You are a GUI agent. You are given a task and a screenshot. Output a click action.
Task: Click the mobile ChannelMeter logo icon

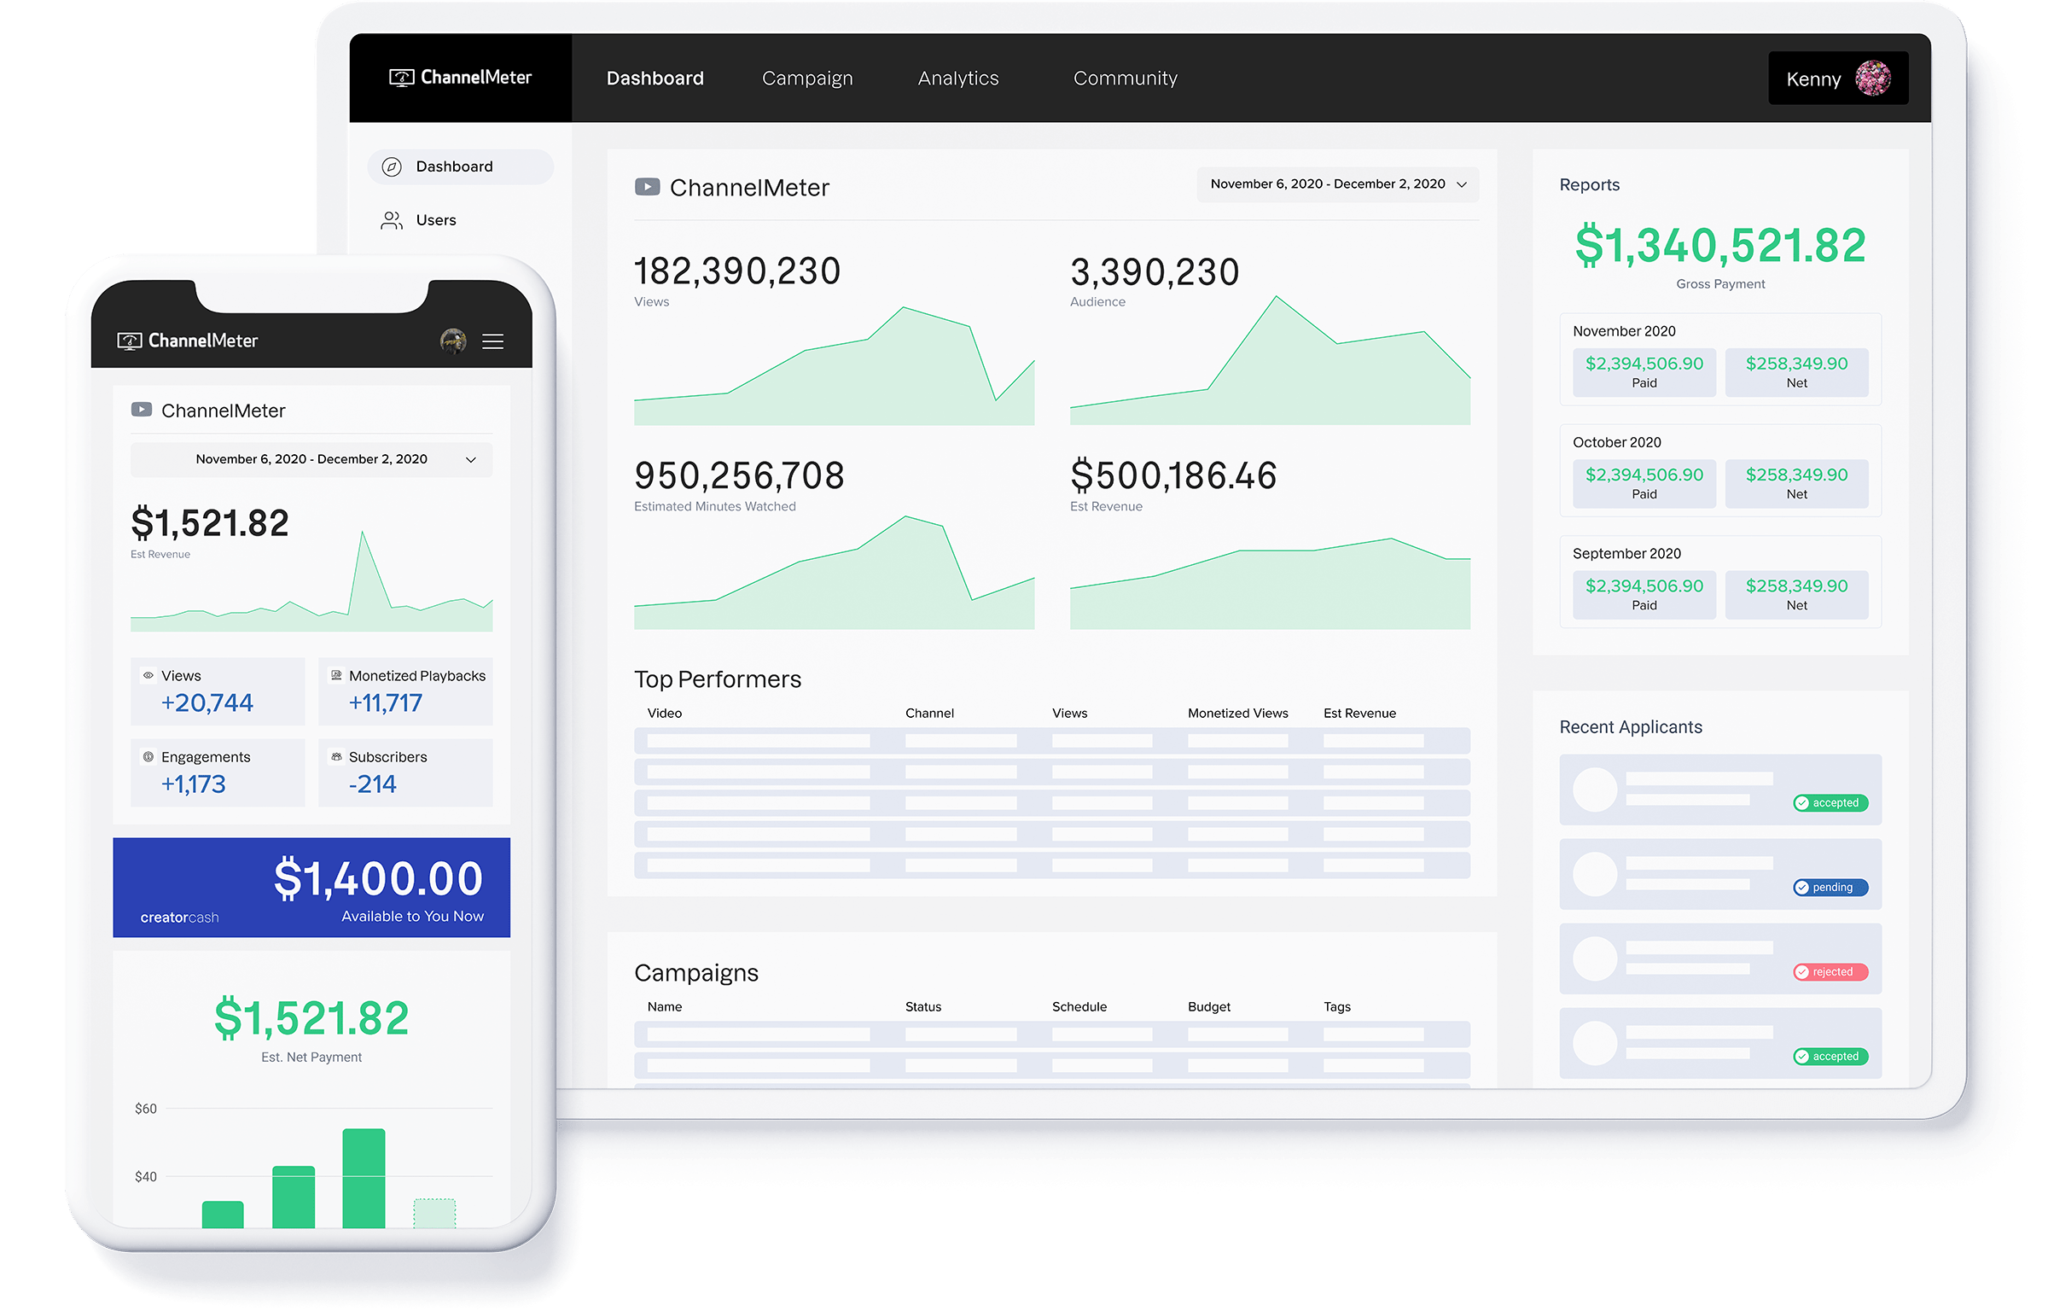point(129,341)
